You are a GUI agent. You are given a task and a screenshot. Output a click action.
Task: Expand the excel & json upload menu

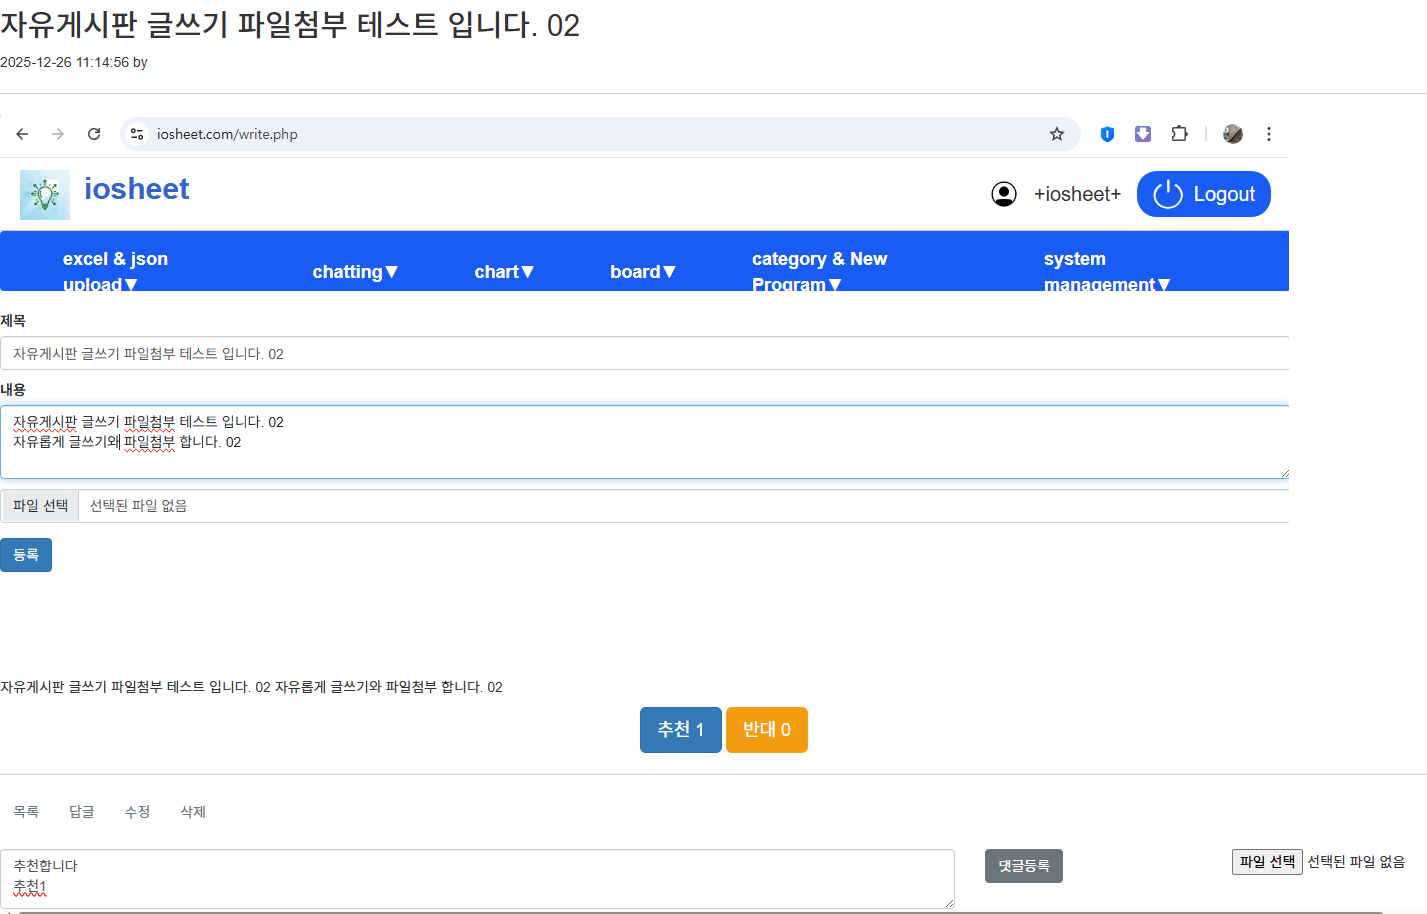coord(115,271)
